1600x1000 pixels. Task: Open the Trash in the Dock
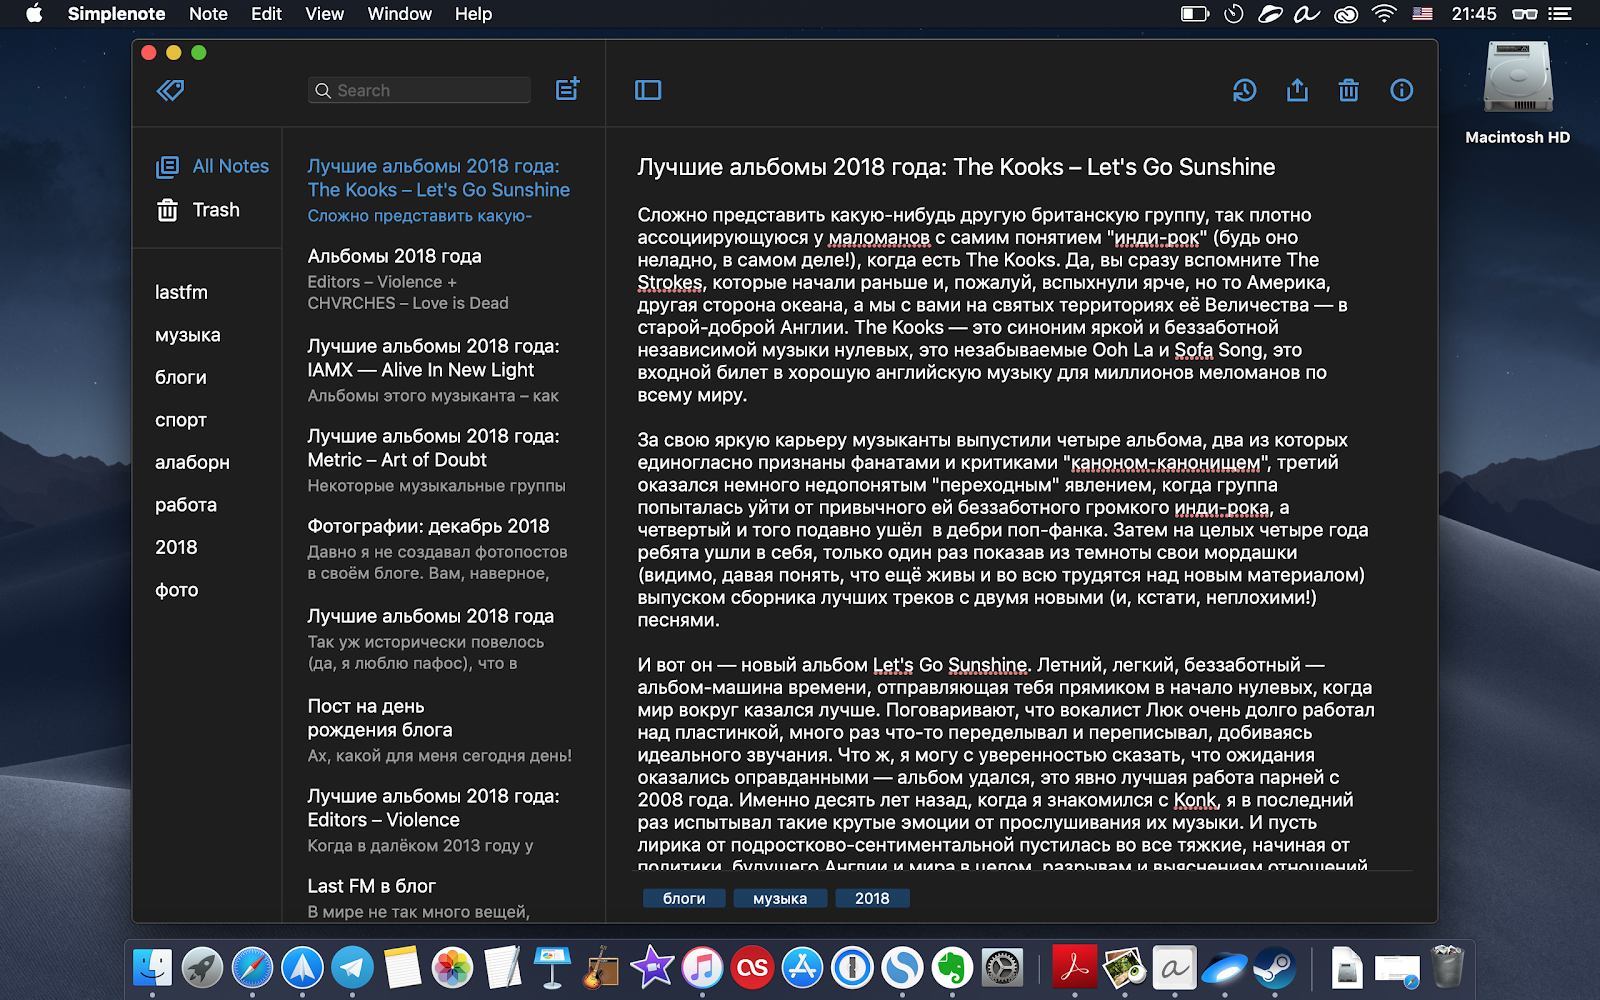[x=1447, y=967]
